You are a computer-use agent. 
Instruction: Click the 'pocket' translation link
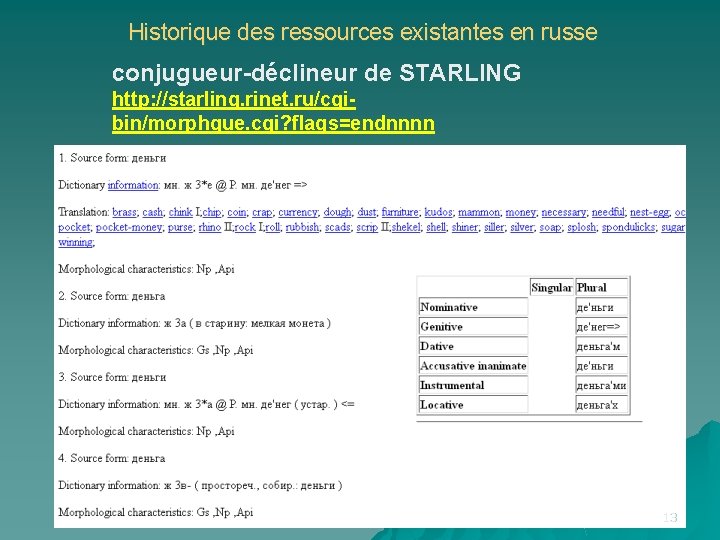coord(74,227)
